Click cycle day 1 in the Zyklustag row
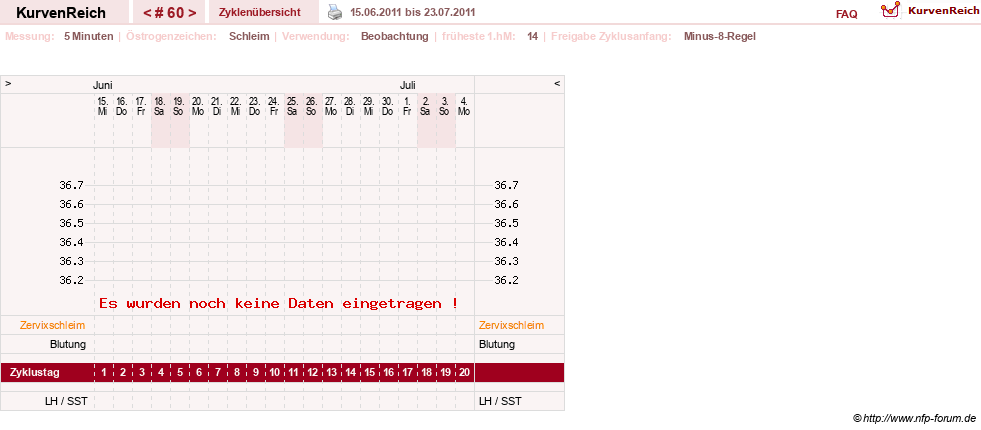This screenshot has height=430, width=981. pyautogui.click(x=104, y=372)
